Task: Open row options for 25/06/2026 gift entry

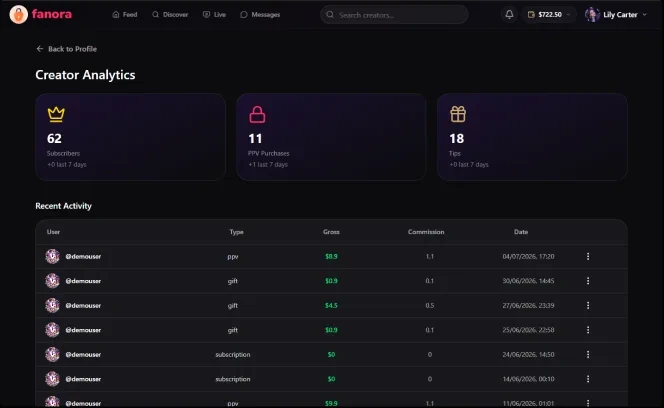Action: 588,330
